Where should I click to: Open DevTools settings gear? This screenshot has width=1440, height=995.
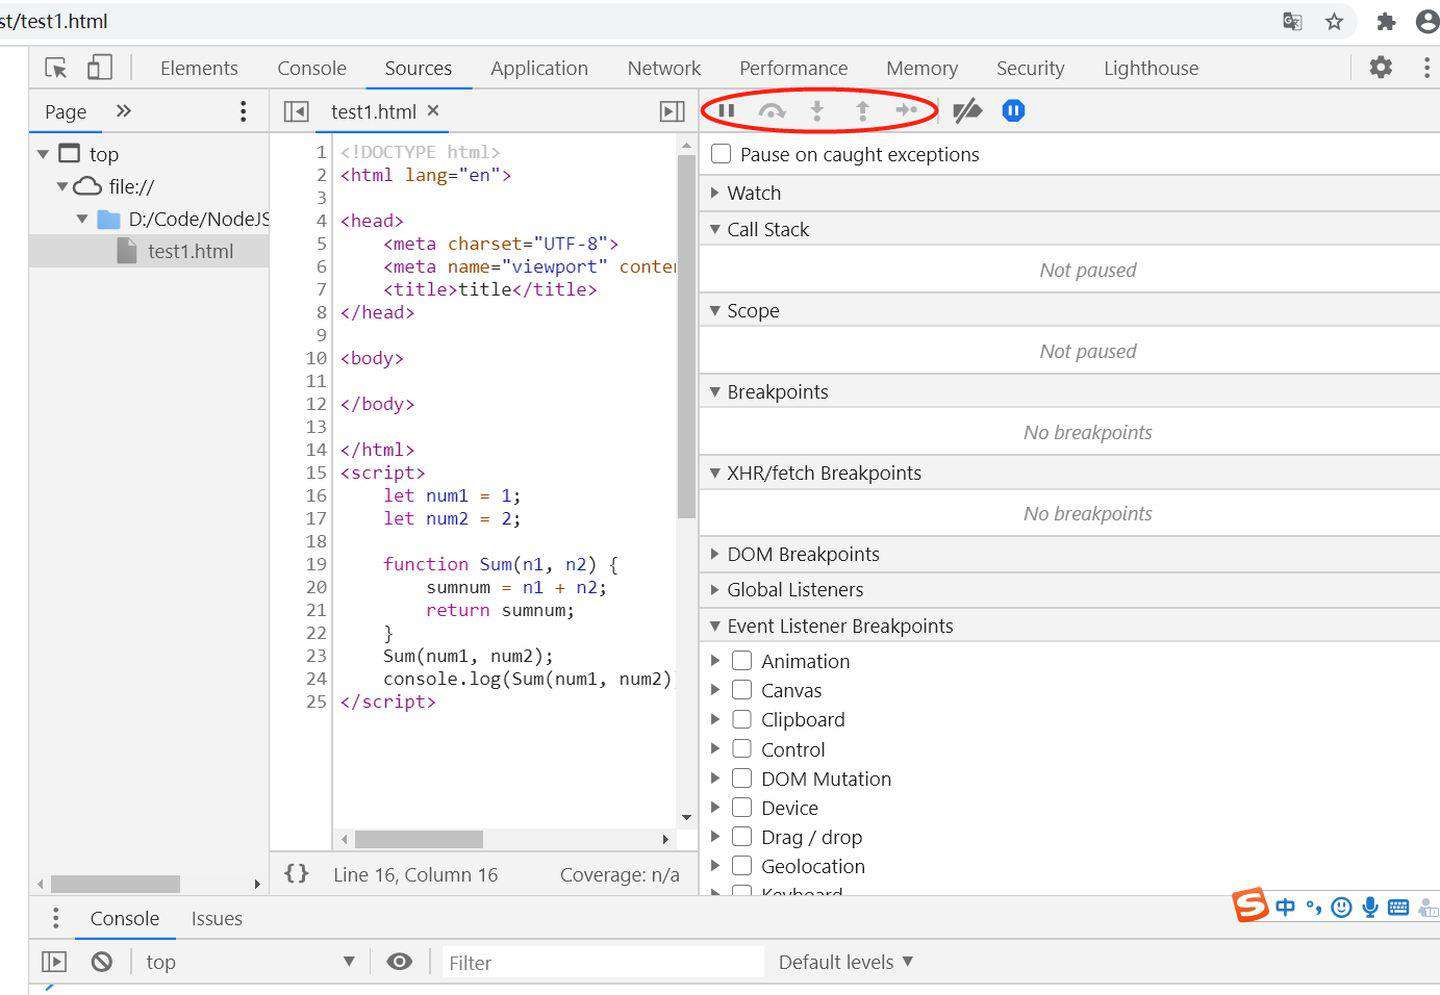1381,67
